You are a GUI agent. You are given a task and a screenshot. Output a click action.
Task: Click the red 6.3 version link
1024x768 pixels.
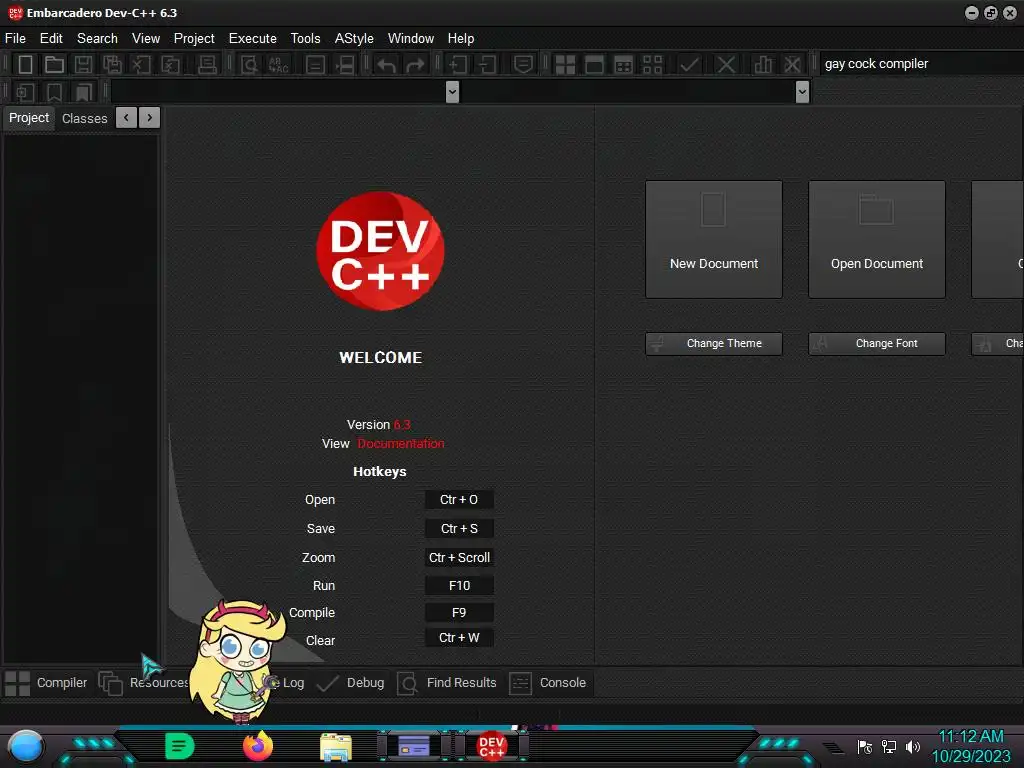tap(402, 424)
